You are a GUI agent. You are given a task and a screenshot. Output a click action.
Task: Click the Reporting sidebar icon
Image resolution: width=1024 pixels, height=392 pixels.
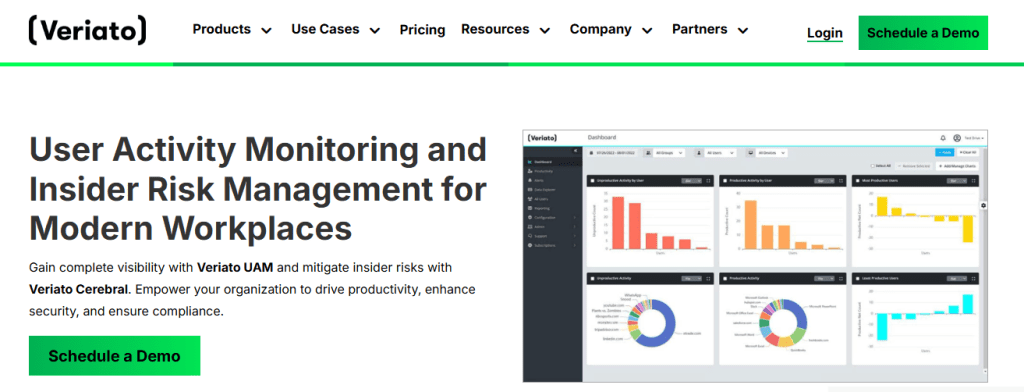click(530, 208)
